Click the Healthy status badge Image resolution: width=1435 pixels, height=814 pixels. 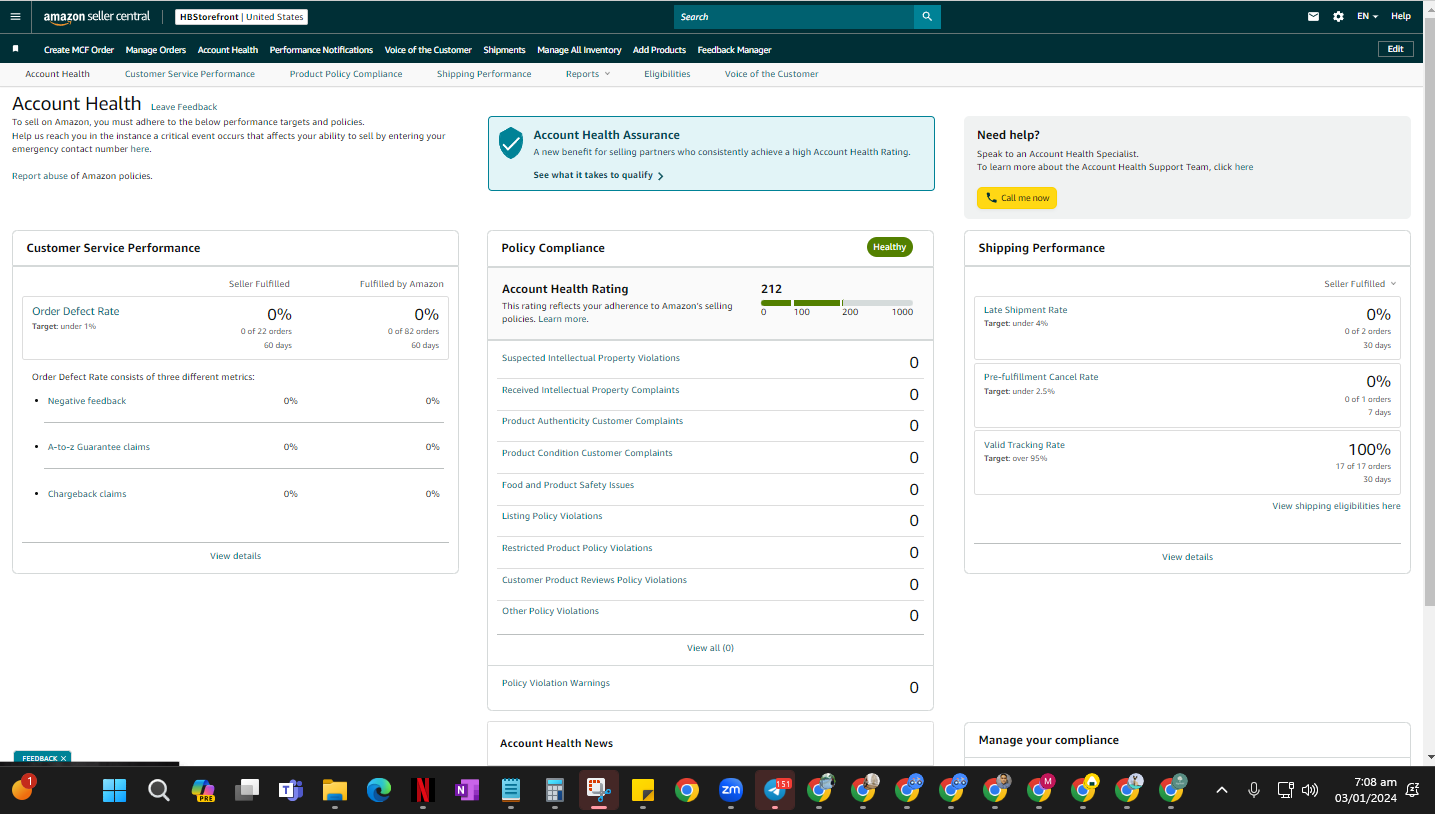tap(889, 247)
